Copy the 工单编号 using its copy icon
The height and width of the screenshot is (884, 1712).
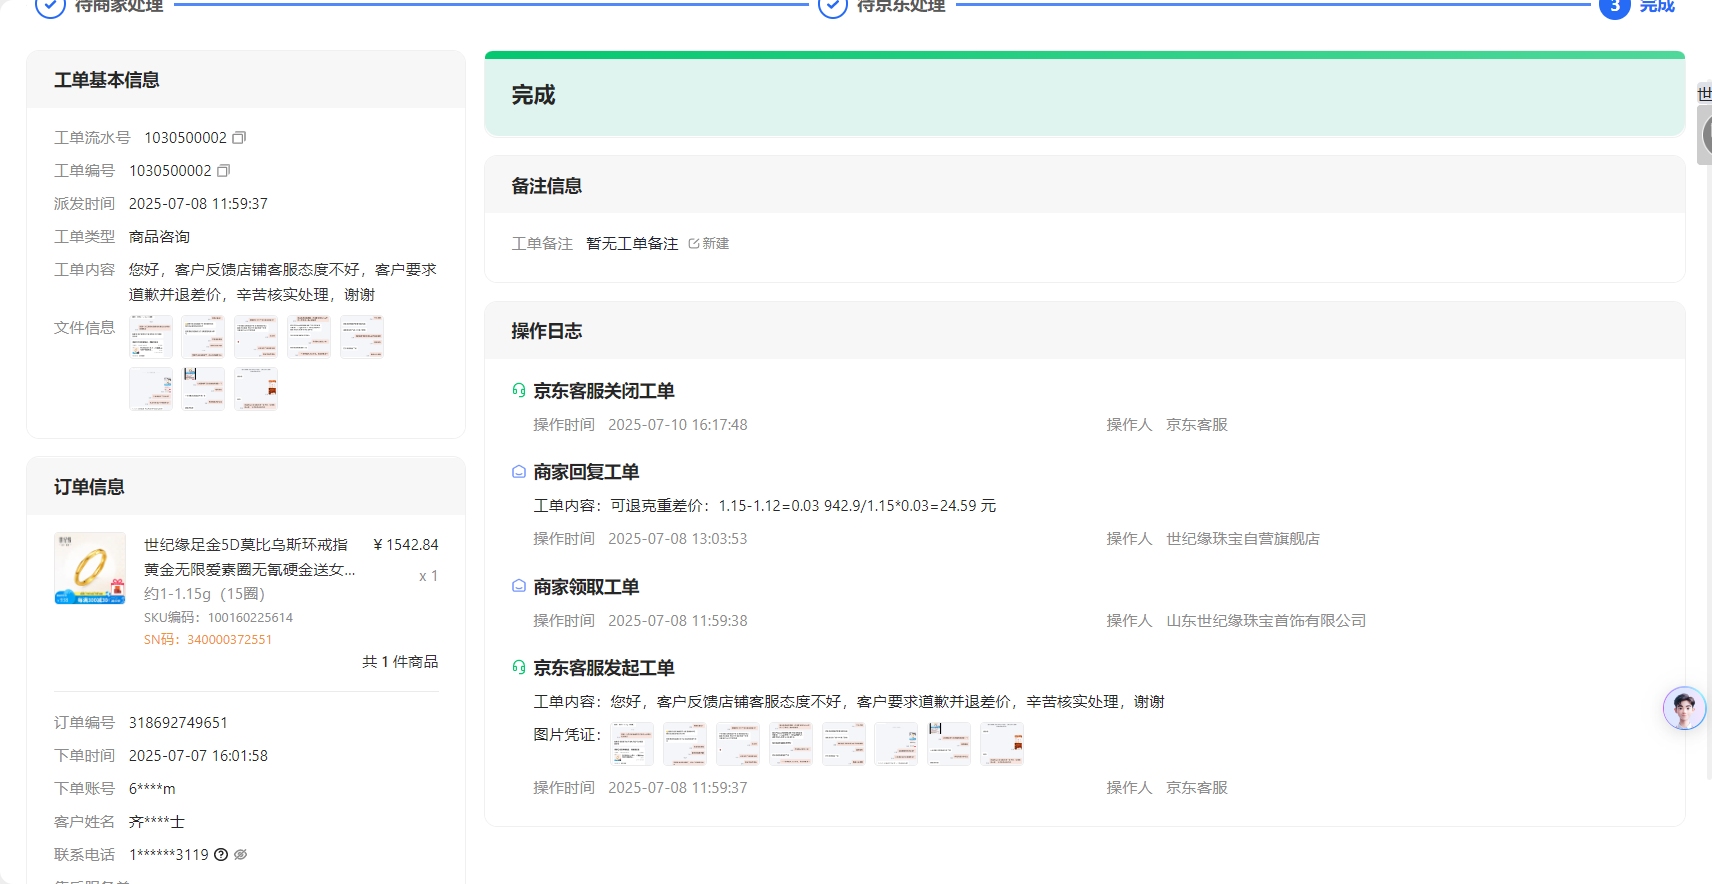pos(224,171)
